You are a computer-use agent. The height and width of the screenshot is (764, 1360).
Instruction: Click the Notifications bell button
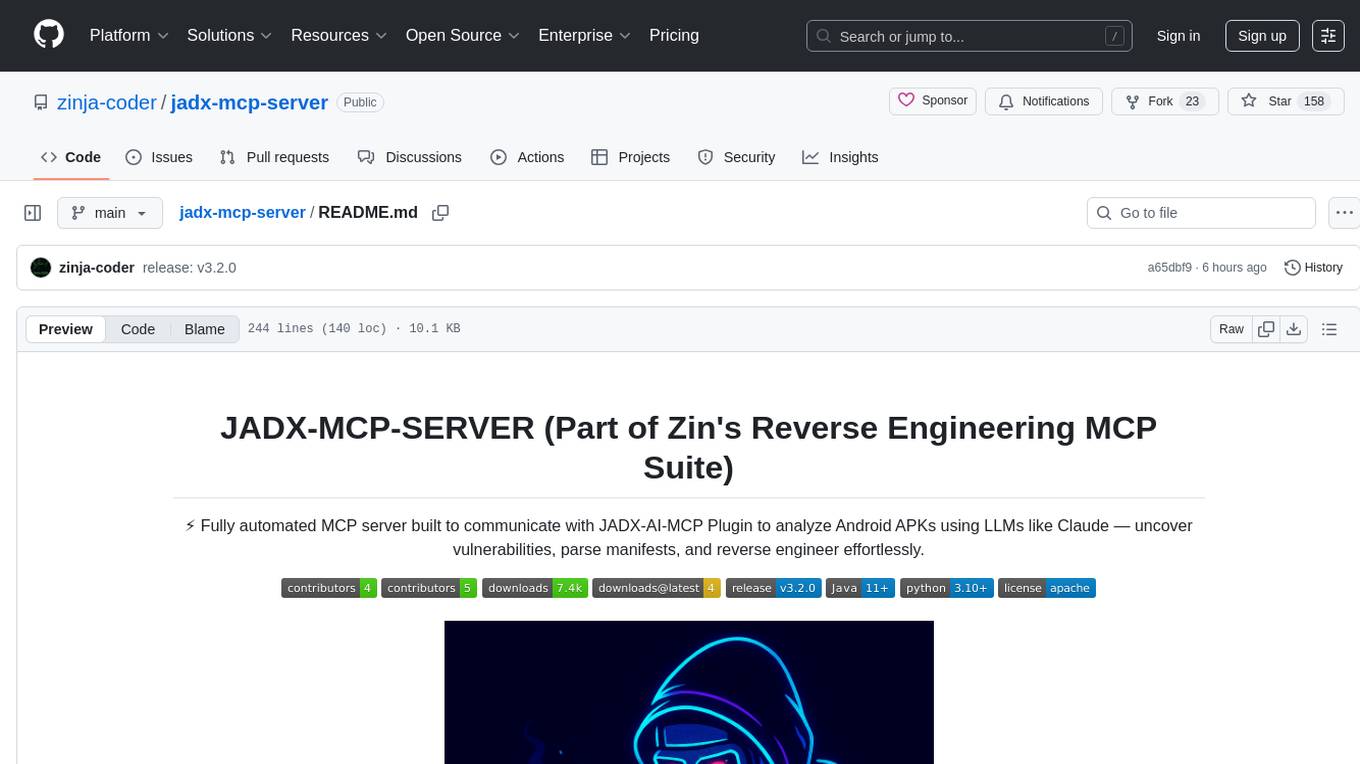click(1043, 101)
